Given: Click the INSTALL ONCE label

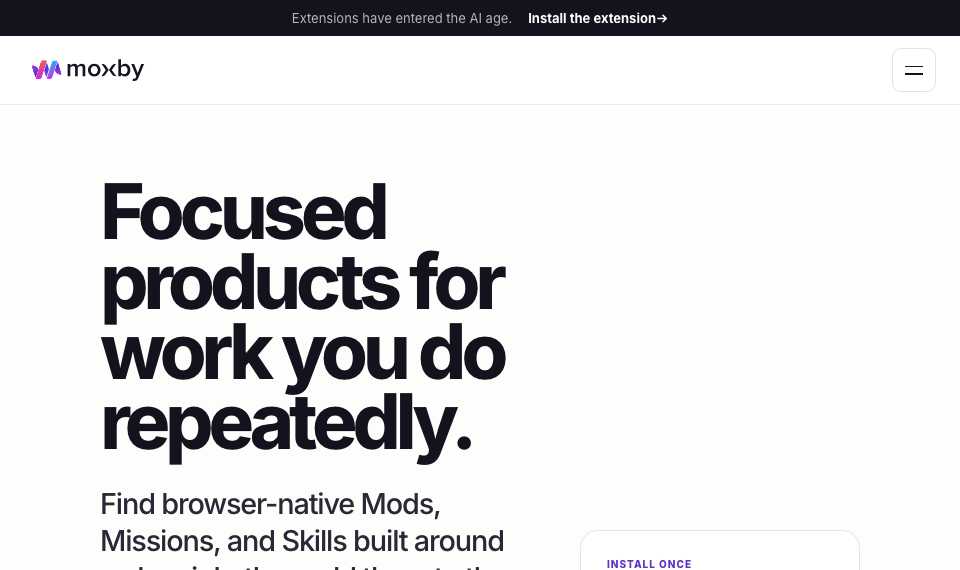Looking at the screenshot, I should click(x=649, y=564).
